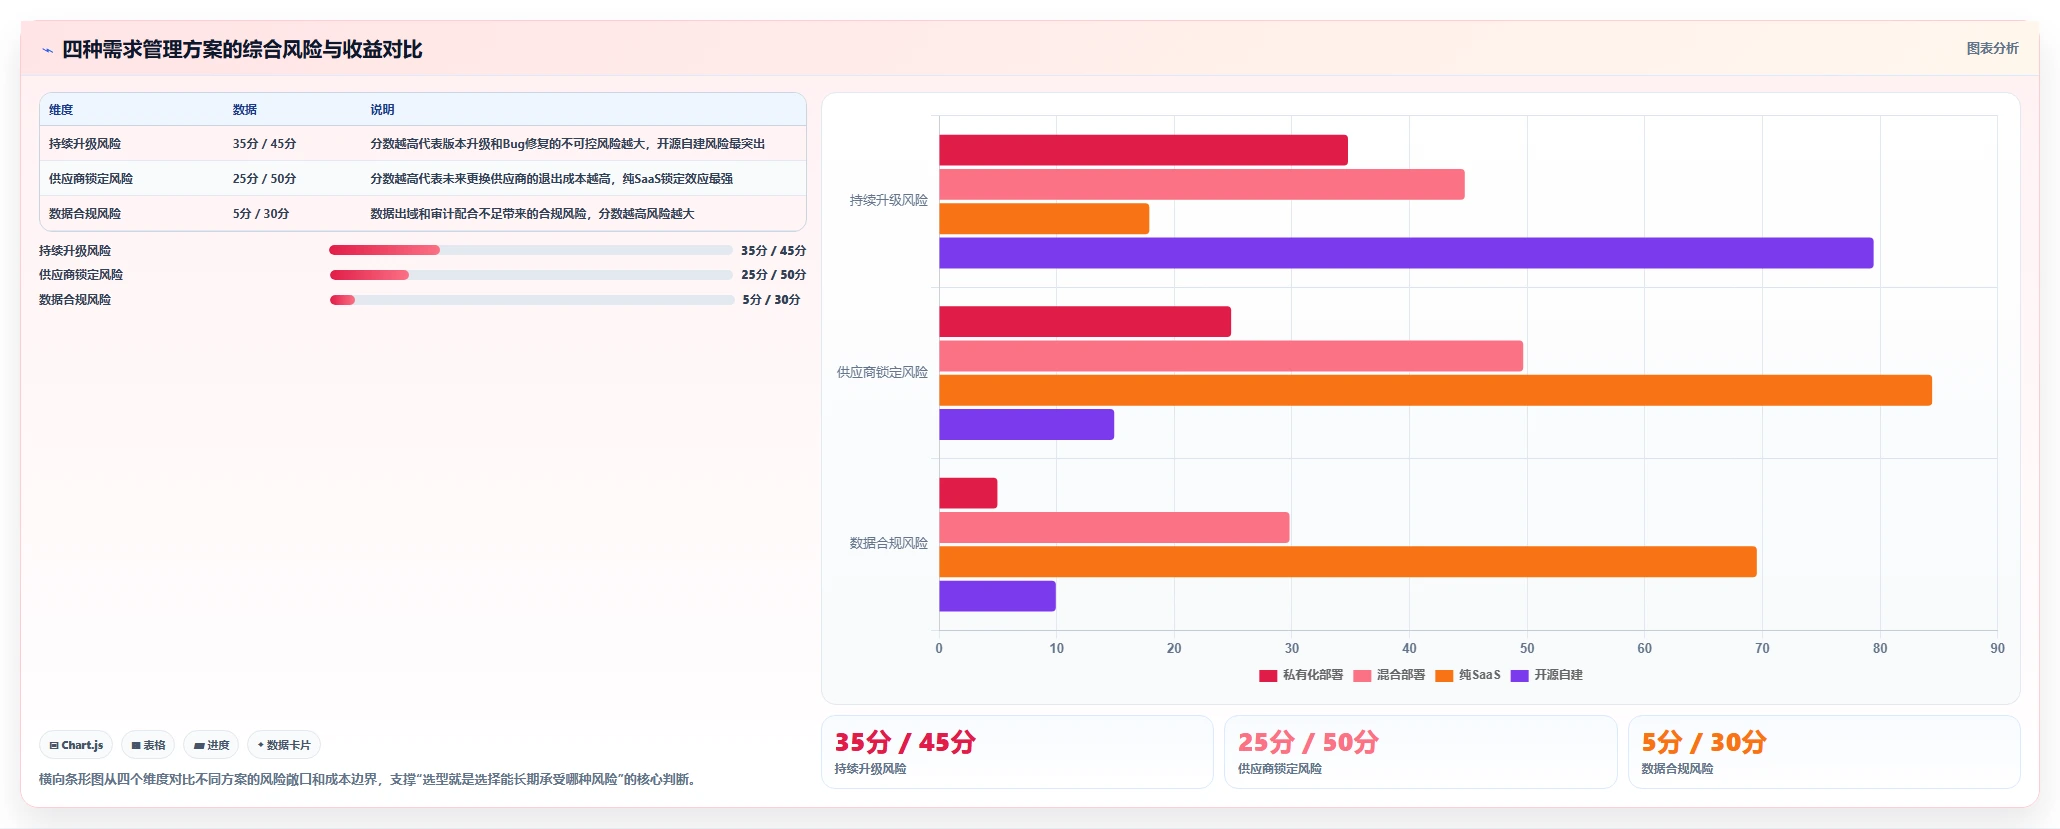Select the 说明 table column header

coord(382,110)
